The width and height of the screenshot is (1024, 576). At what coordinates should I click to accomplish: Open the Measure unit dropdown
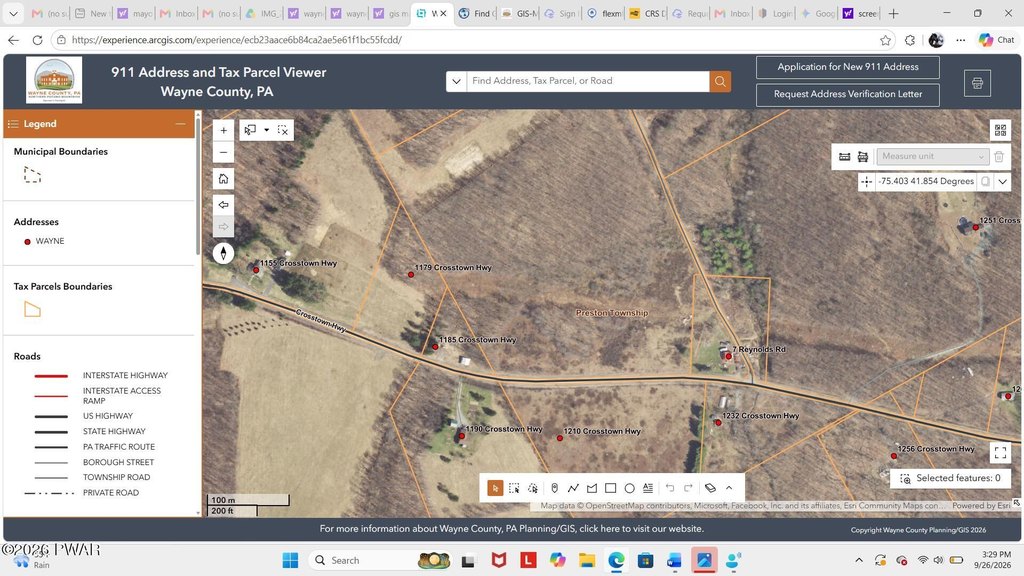coord(932,157)
